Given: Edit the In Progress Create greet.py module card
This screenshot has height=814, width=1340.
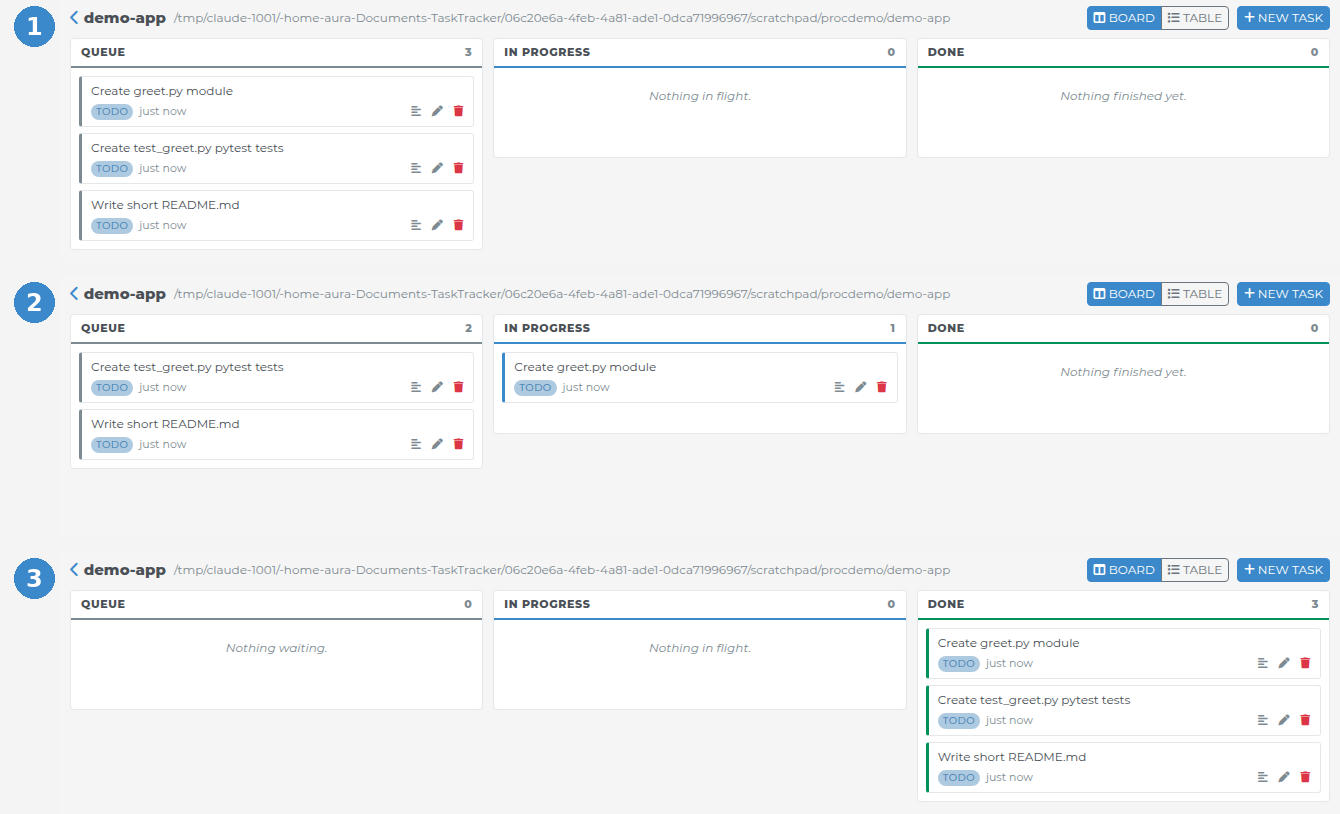Looking at the screenshot, I should click(x=860, y=387).
